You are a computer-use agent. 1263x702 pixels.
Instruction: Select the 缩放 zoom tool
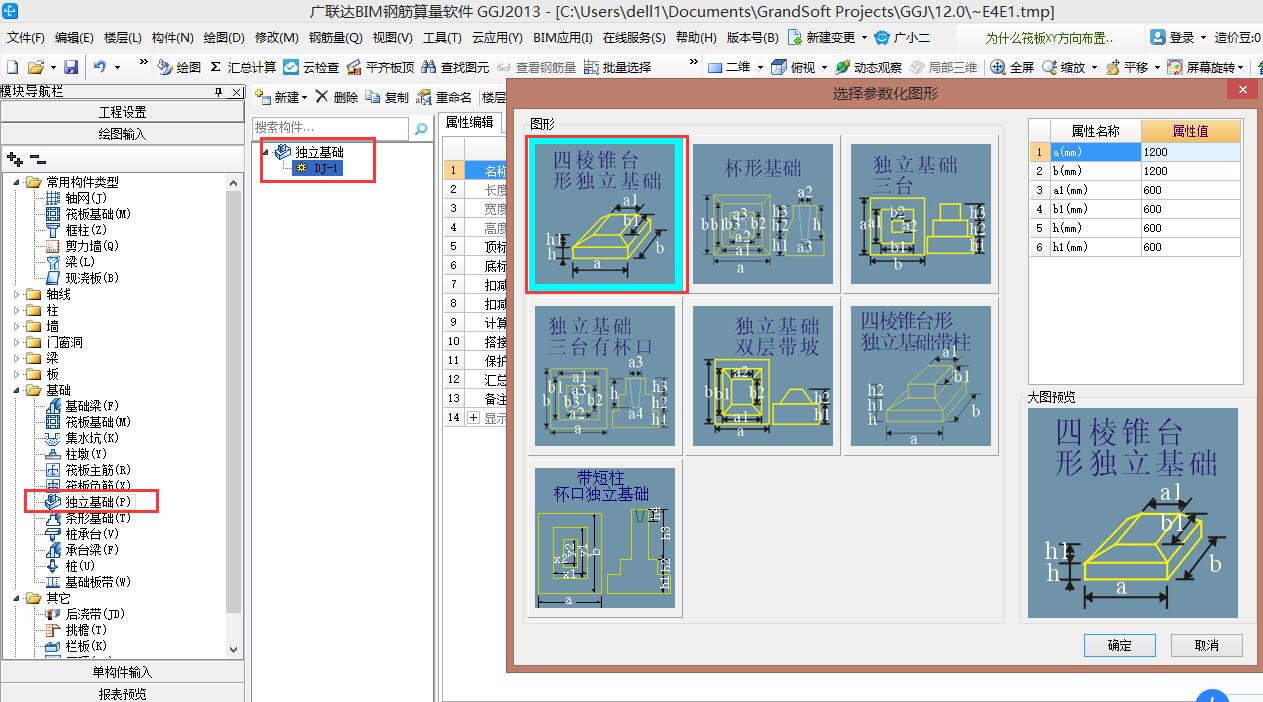point(1063,67)
